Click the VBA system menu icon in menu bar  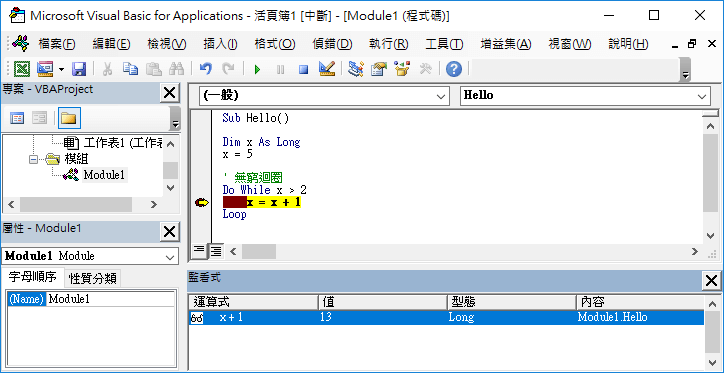[x=21, y=43]
